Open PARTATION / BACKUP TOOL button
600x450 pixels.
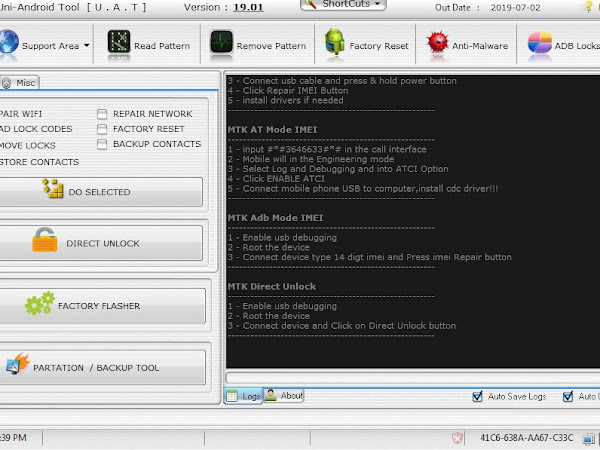(x=102, y=367)
